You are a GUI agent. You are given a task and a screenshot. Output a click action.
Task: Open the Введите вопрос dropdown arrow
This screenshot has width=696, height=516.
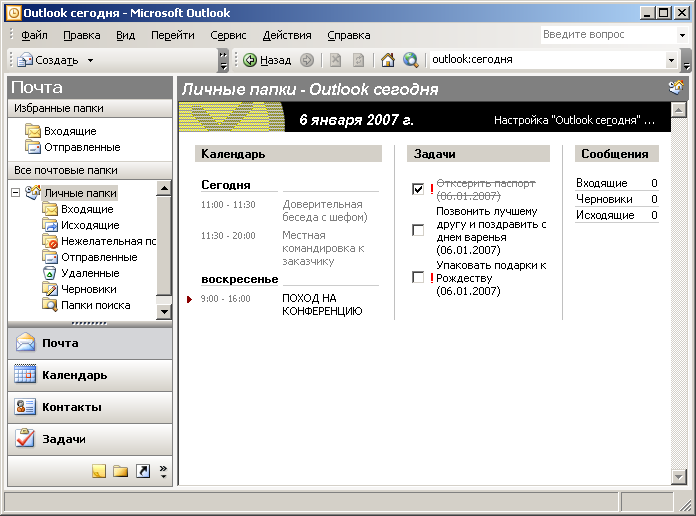pos(682,35)
